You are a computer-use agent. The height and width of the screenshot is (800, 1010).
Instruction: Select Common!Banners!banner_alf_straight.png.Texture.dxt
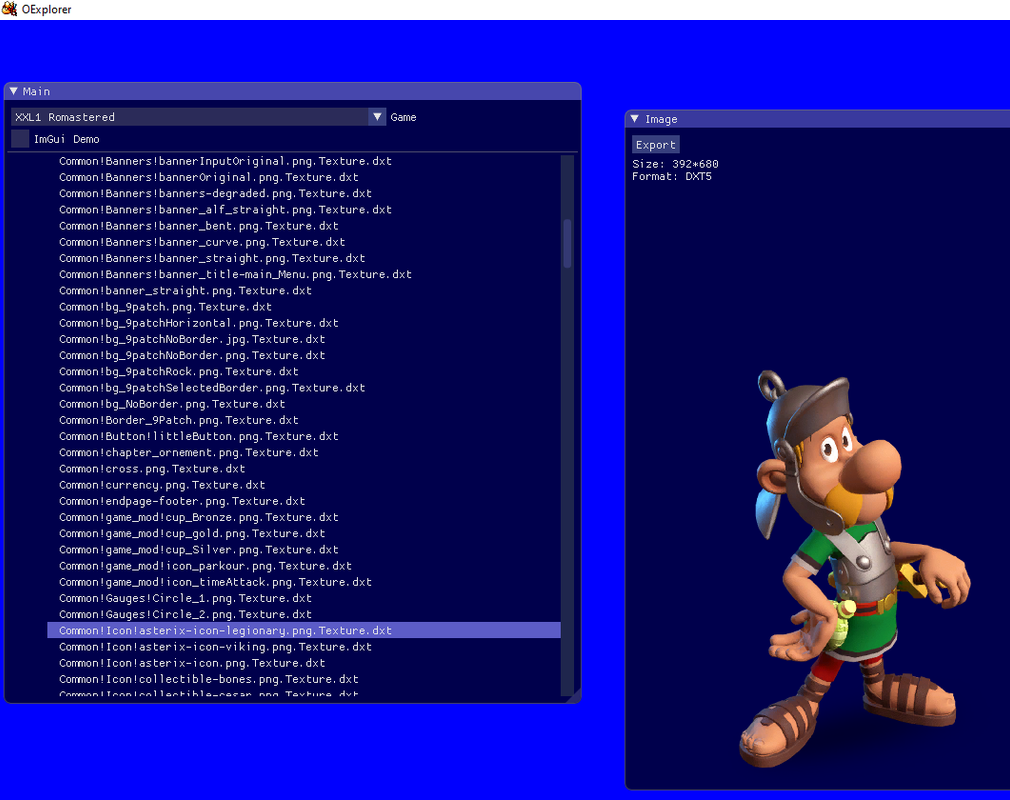pos(303,209)
